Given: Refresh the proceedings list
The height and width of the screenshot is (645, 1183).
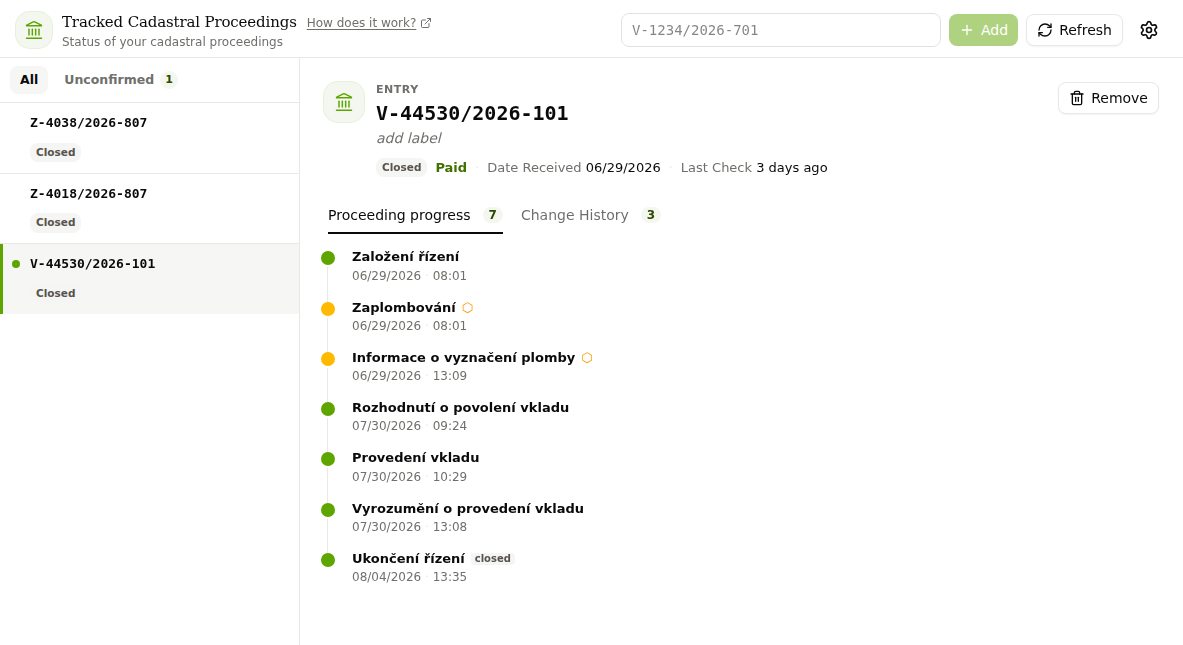Looking at the screenshot, I should click(1074, 30).
